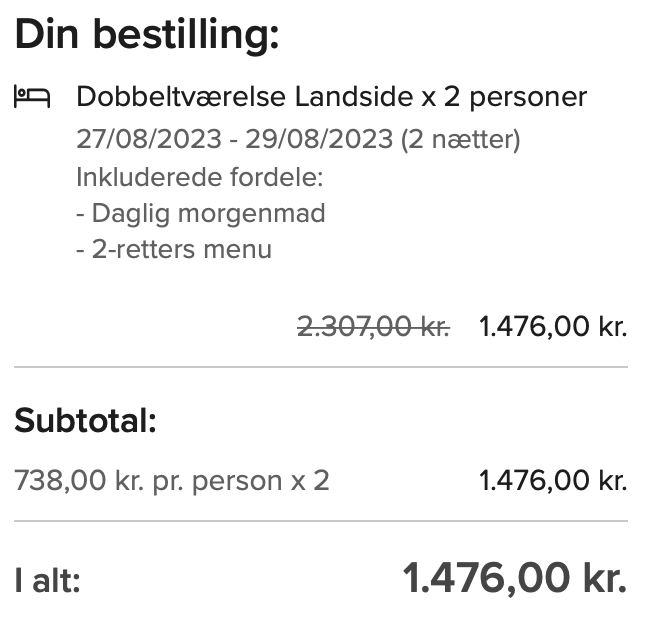Click the divider line above 'I alt:'
646x624 pixels.
321,521
